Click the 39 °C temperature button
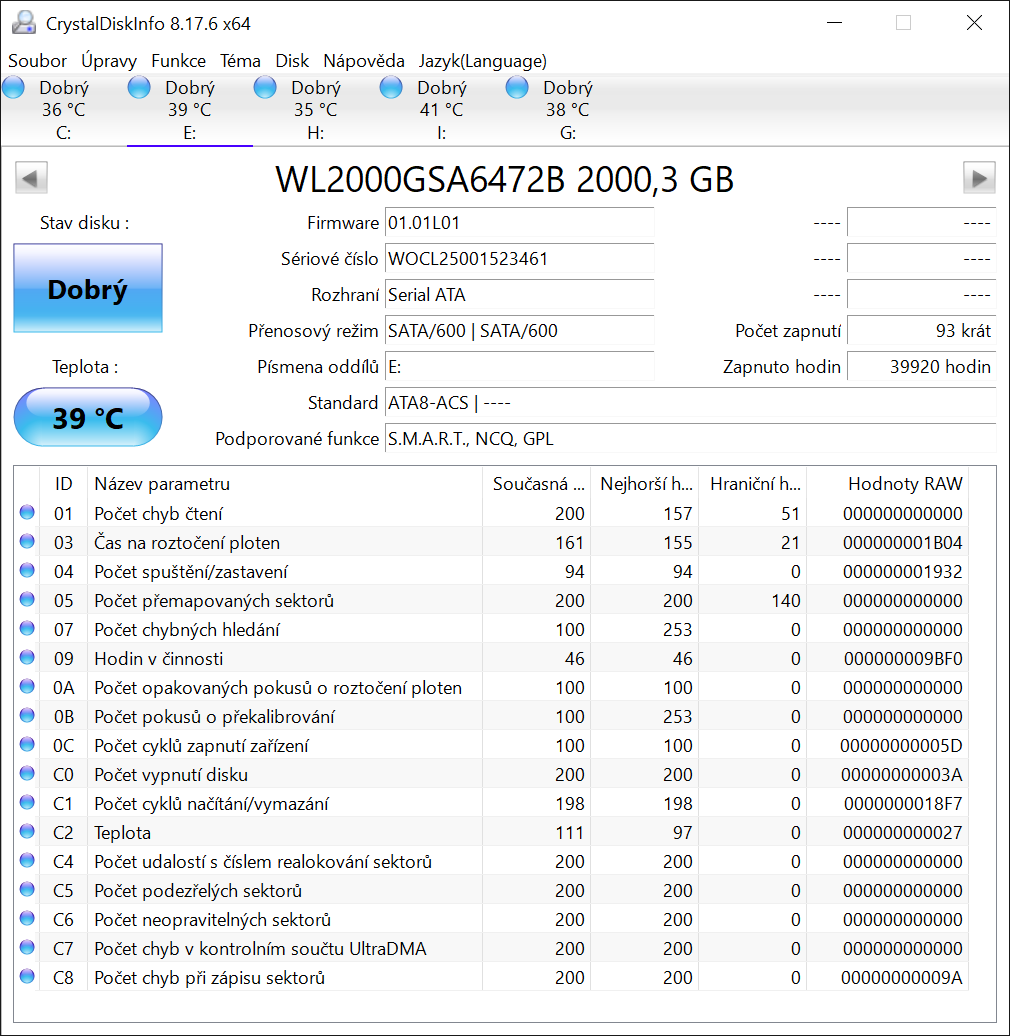1010x1036 pixels. point(88,417)
